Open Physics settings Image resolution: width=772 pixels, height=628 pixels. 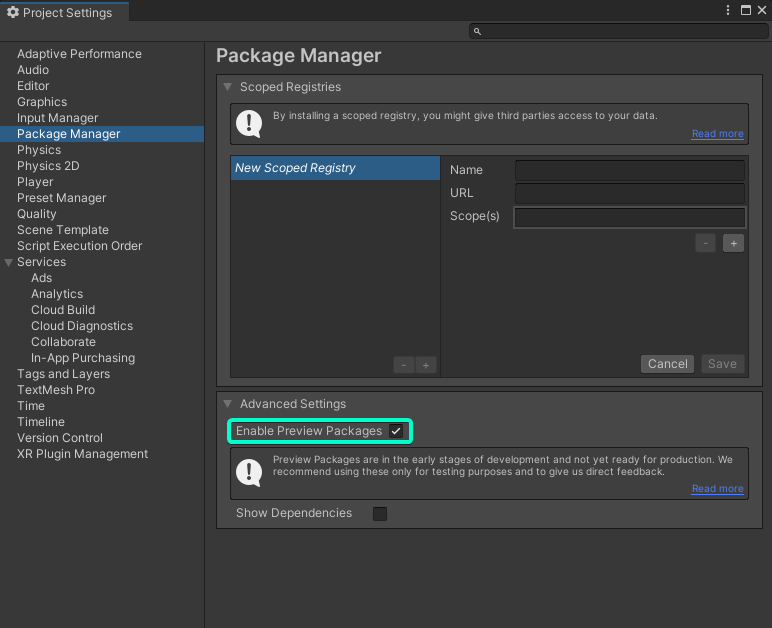[x=39, y=150]
